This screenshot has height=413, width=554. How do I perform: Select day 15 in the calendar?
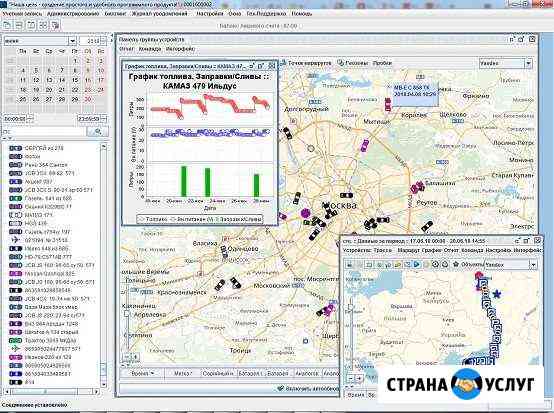click(75, 80)
